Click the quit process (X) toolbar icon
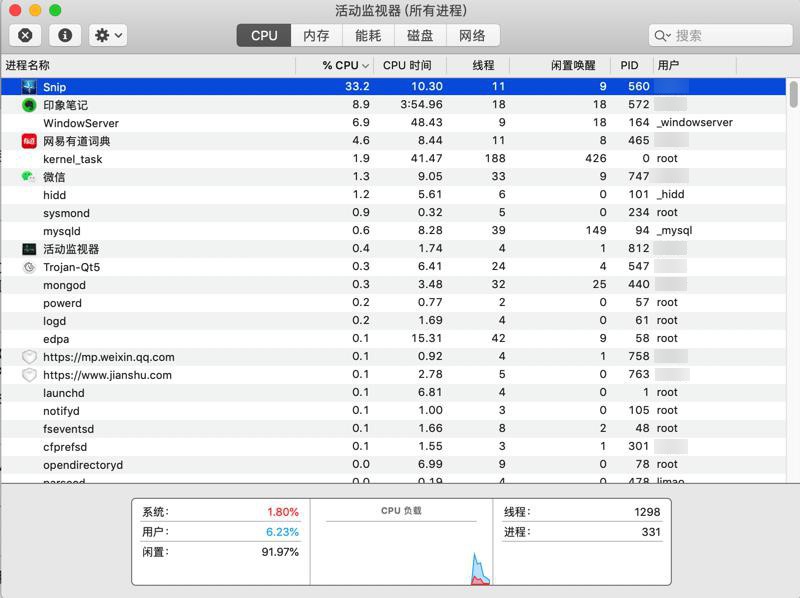 (x=25, y=35)
